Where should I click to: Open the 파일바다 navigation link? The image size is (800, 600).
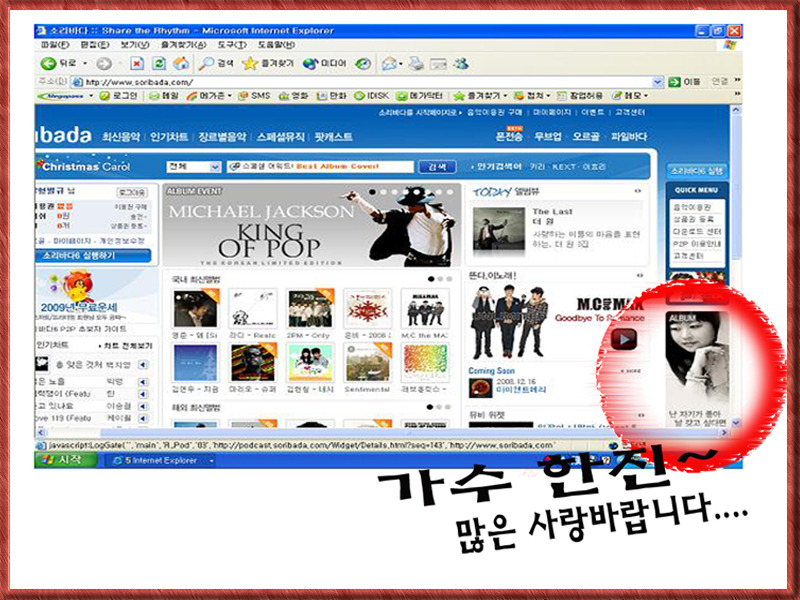pyautogui.click(x=629, y=136)
